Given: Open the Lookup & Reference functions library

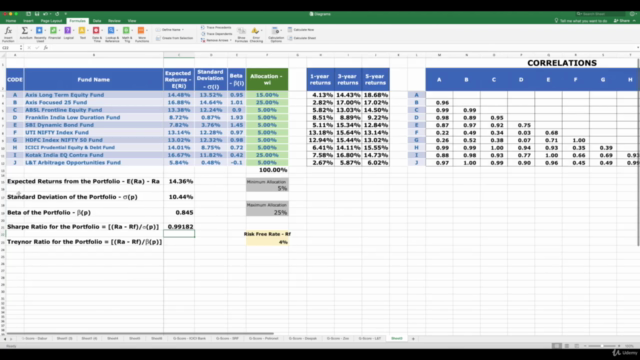Looking at the screenshot, I should click(111, 34).
